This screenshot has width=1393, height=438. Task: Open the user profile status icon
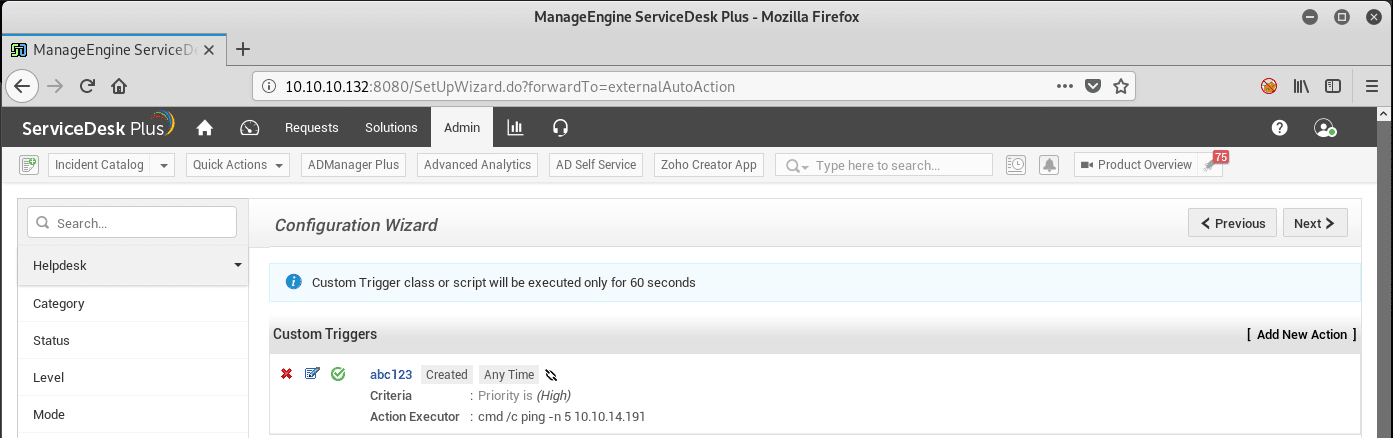[x=1326, y=128]
